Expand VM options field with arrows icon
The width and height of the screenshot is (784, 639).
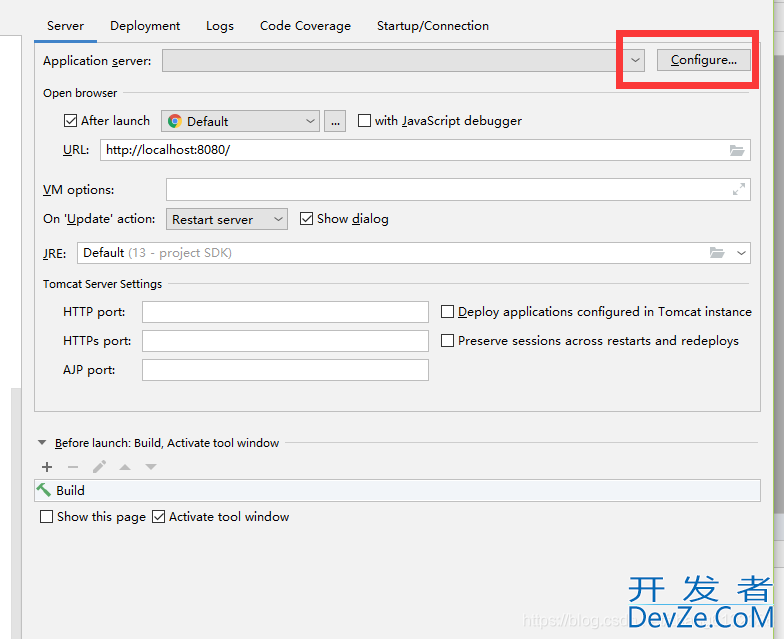(x=739, y=190)
